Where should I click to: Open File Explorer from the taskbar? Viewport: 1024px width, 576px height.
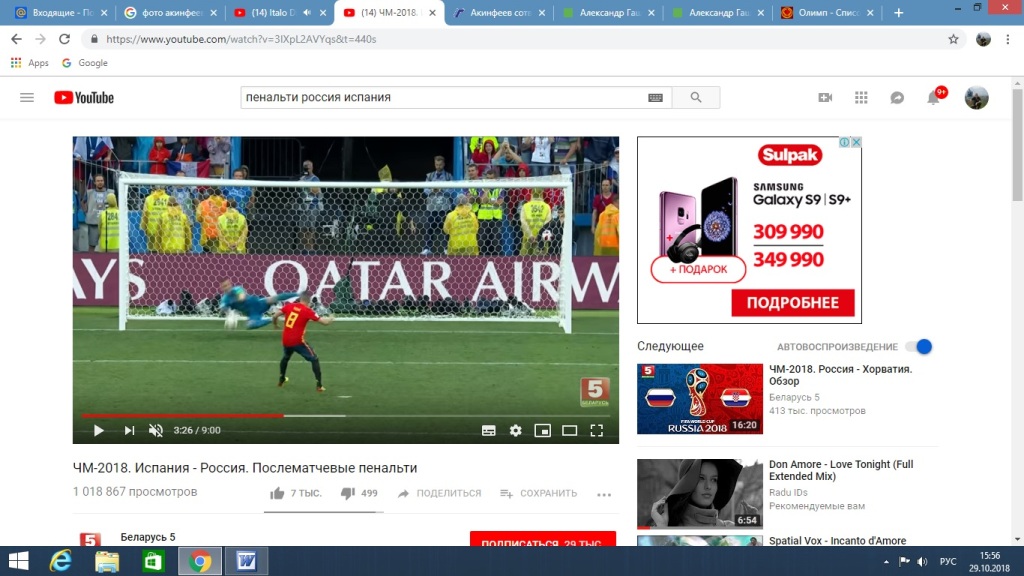tap(107, 561)
